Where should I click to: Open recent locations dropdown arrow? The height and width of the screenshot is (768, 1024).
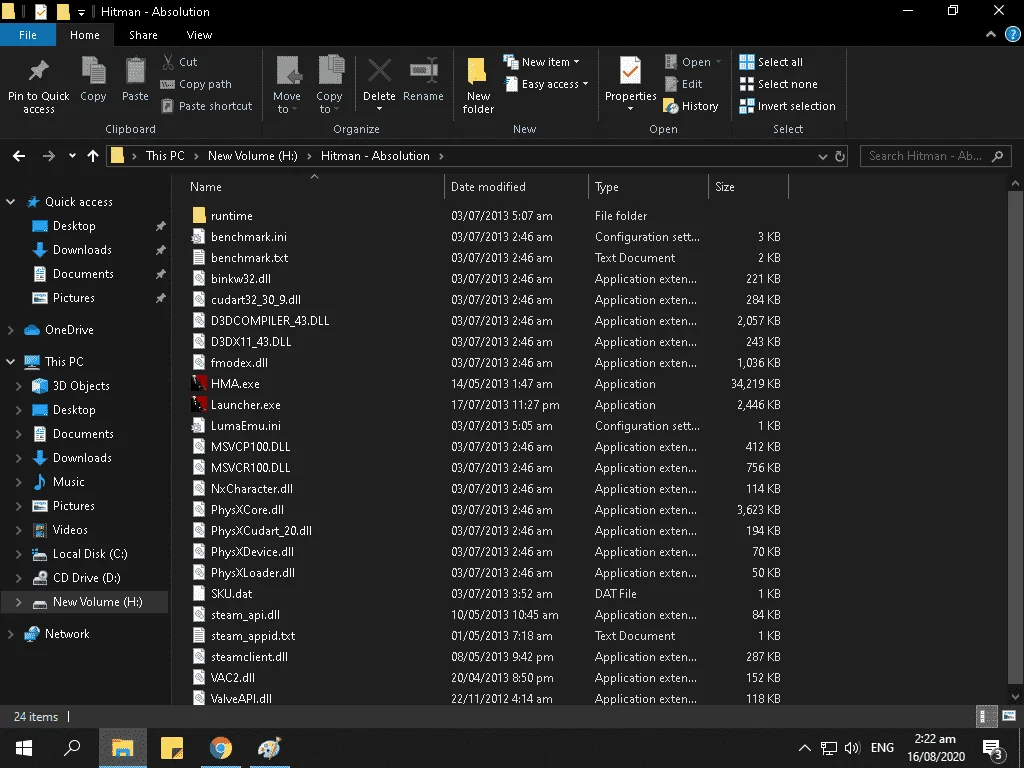click(x=72, y=156)
